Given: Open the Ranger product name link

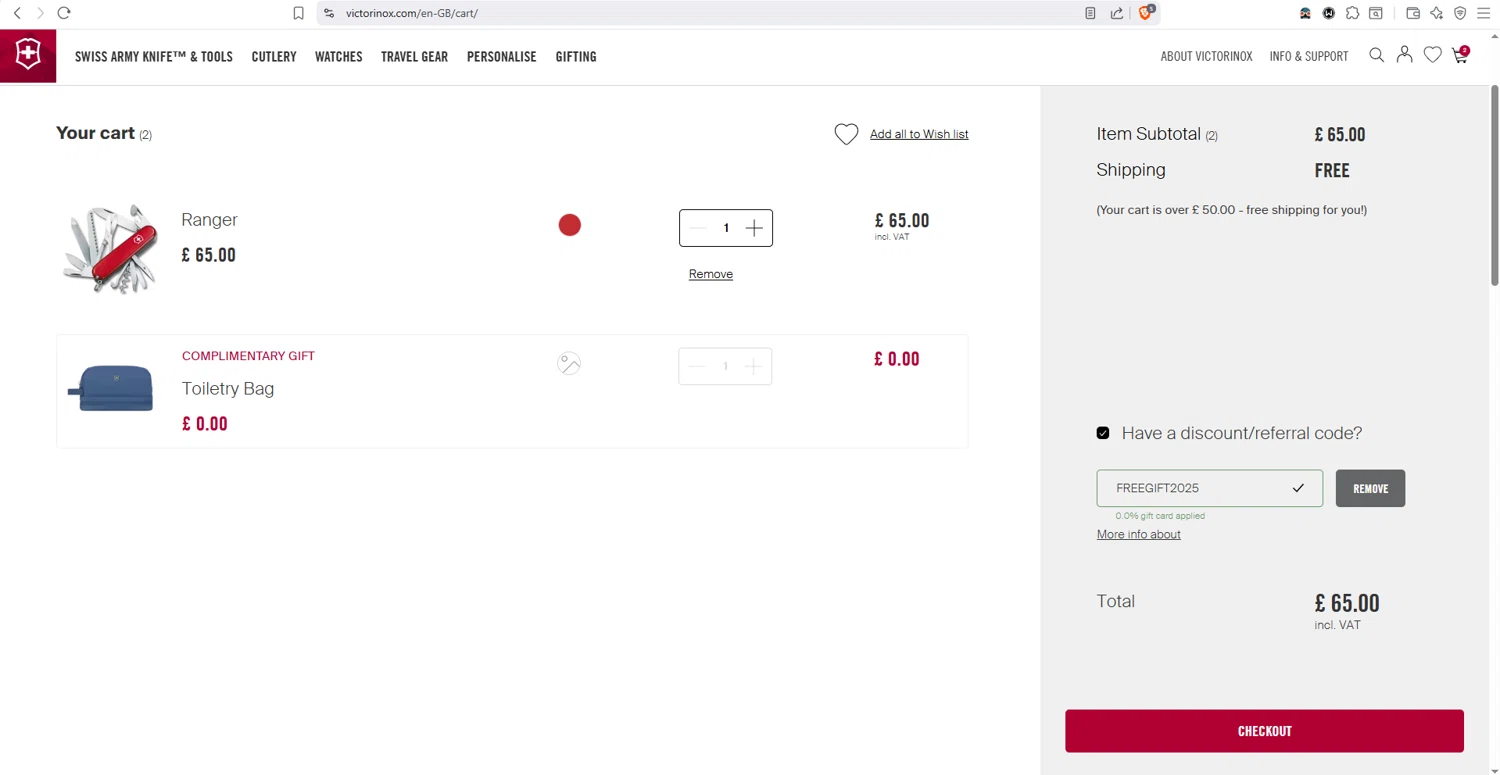Looking at the screenshot, I should [x=209, y=220].
